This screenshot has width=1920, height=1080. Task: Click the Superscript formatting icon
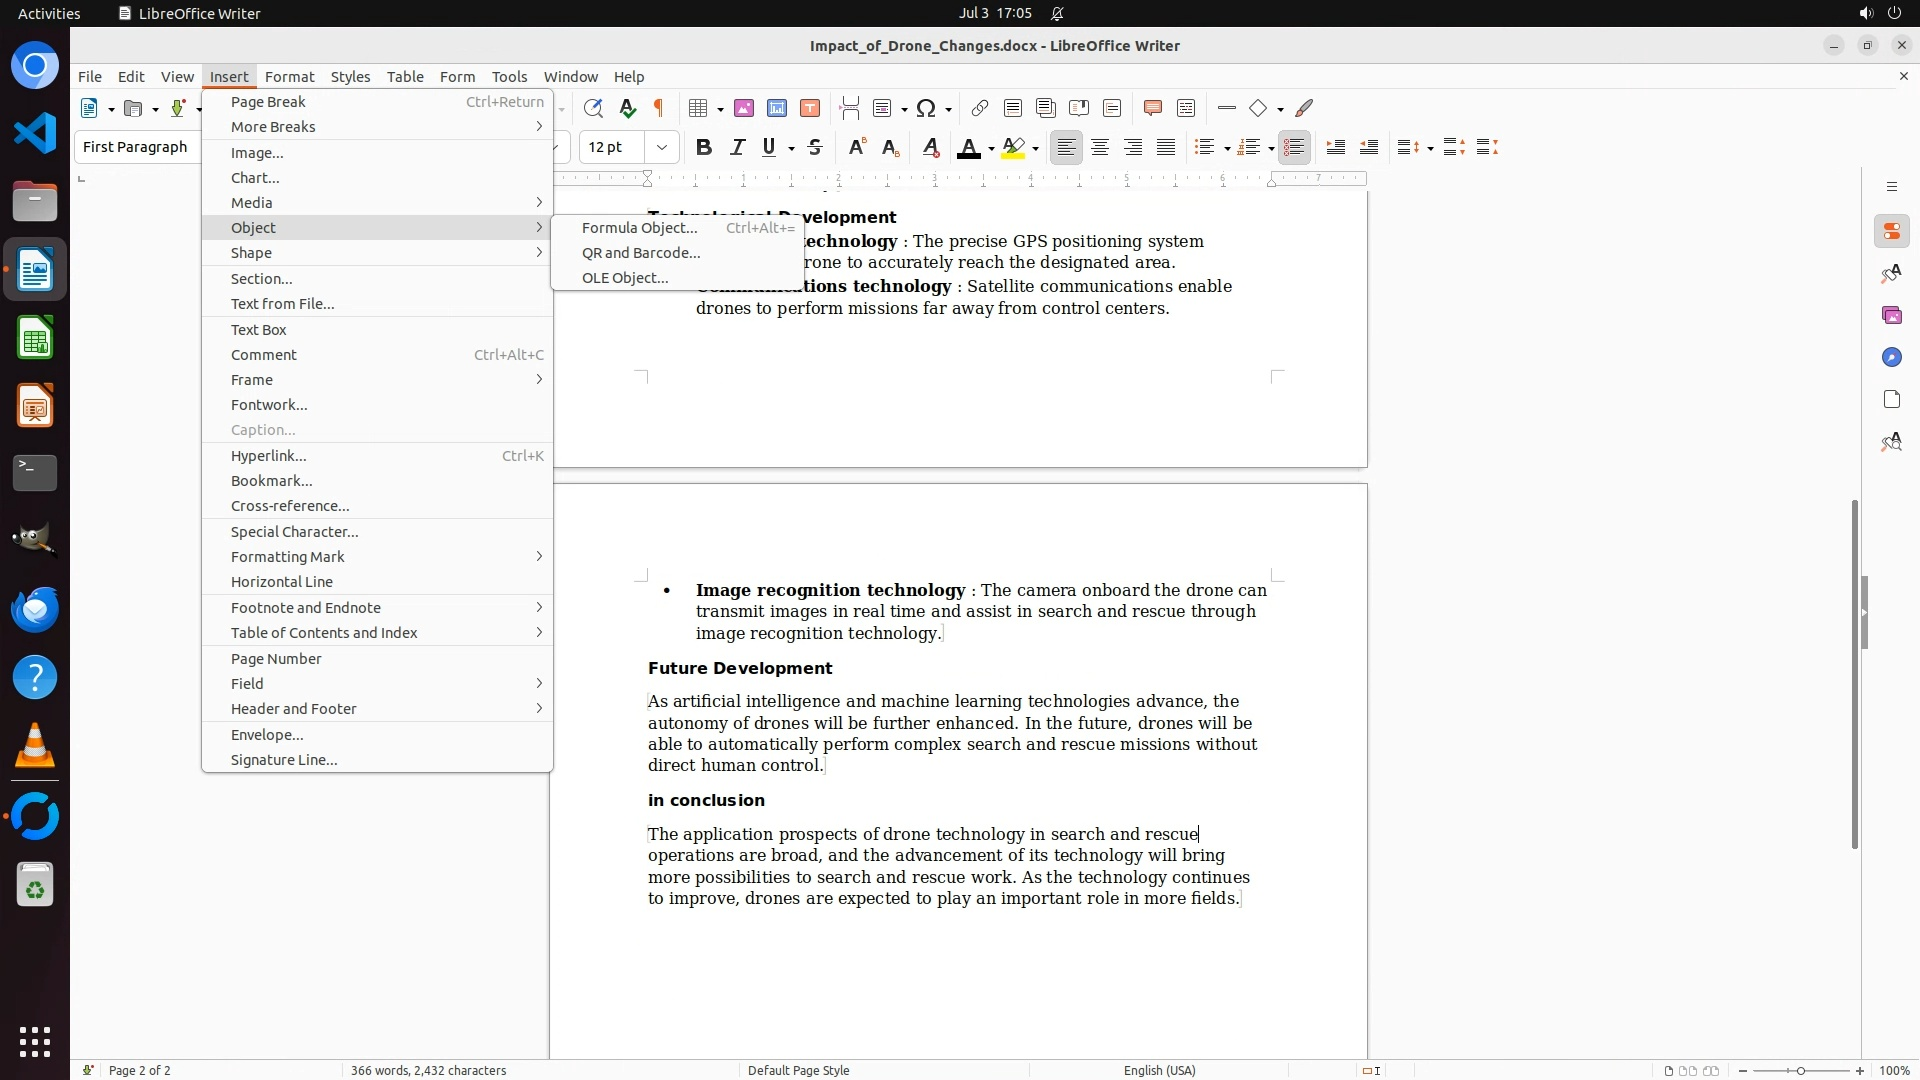click(x=856, y=148)
